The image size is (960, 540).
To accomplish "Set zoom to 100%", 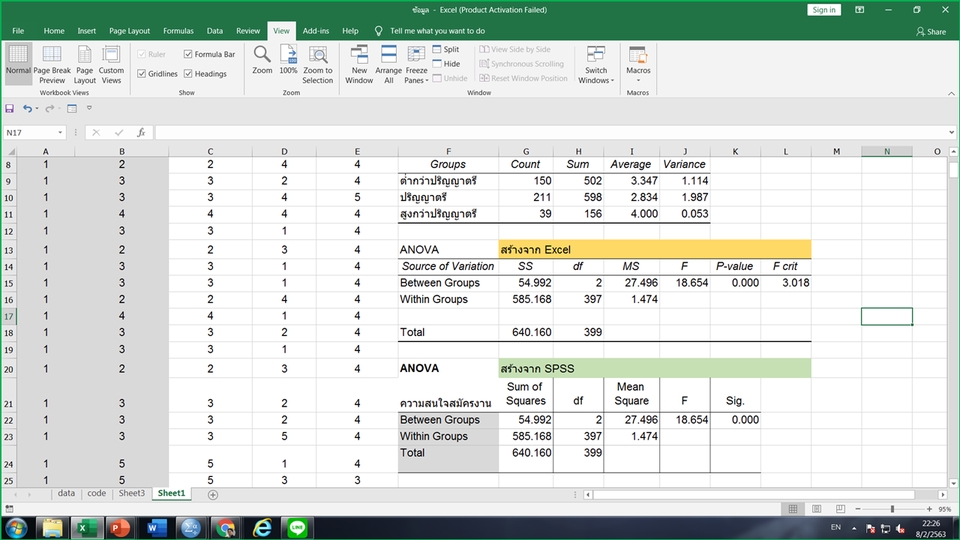I will pos(288,60).
